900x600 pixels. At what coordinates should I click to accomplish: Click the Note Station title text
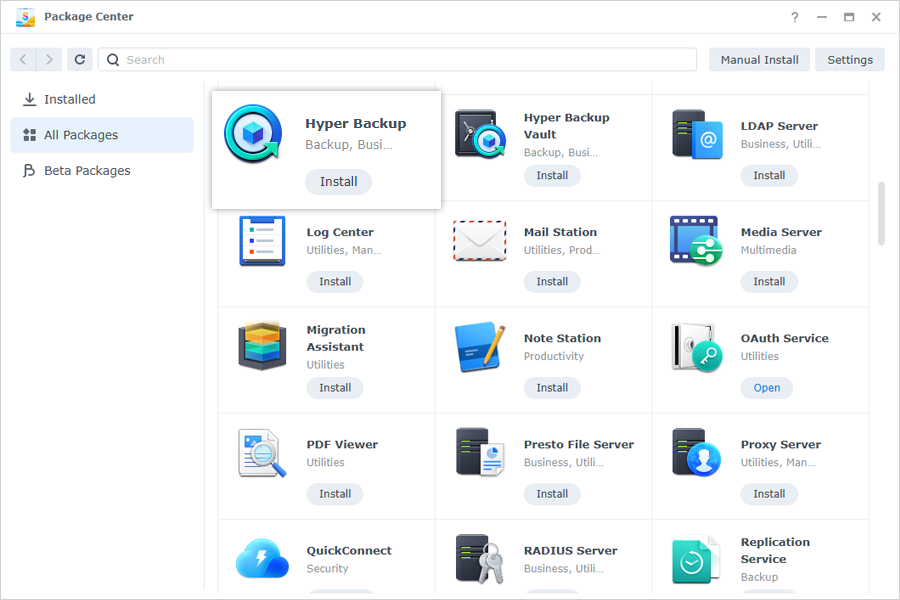click(562, 339)
